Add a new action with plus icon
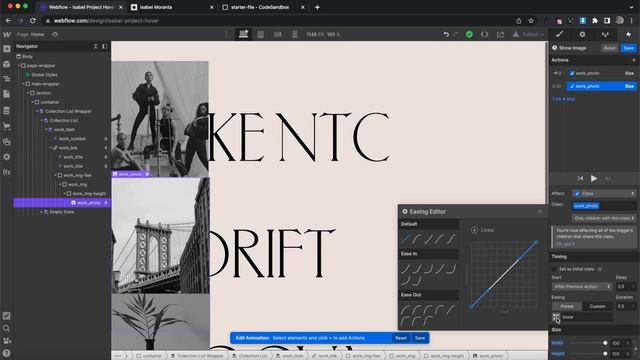This screenshot has height=360, width=640. [x=633, y=60]
